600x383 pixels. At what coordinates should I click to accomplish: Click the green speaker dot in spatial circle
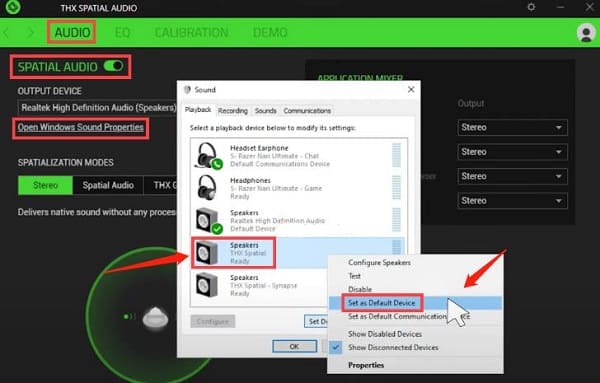tap(126, 317)
